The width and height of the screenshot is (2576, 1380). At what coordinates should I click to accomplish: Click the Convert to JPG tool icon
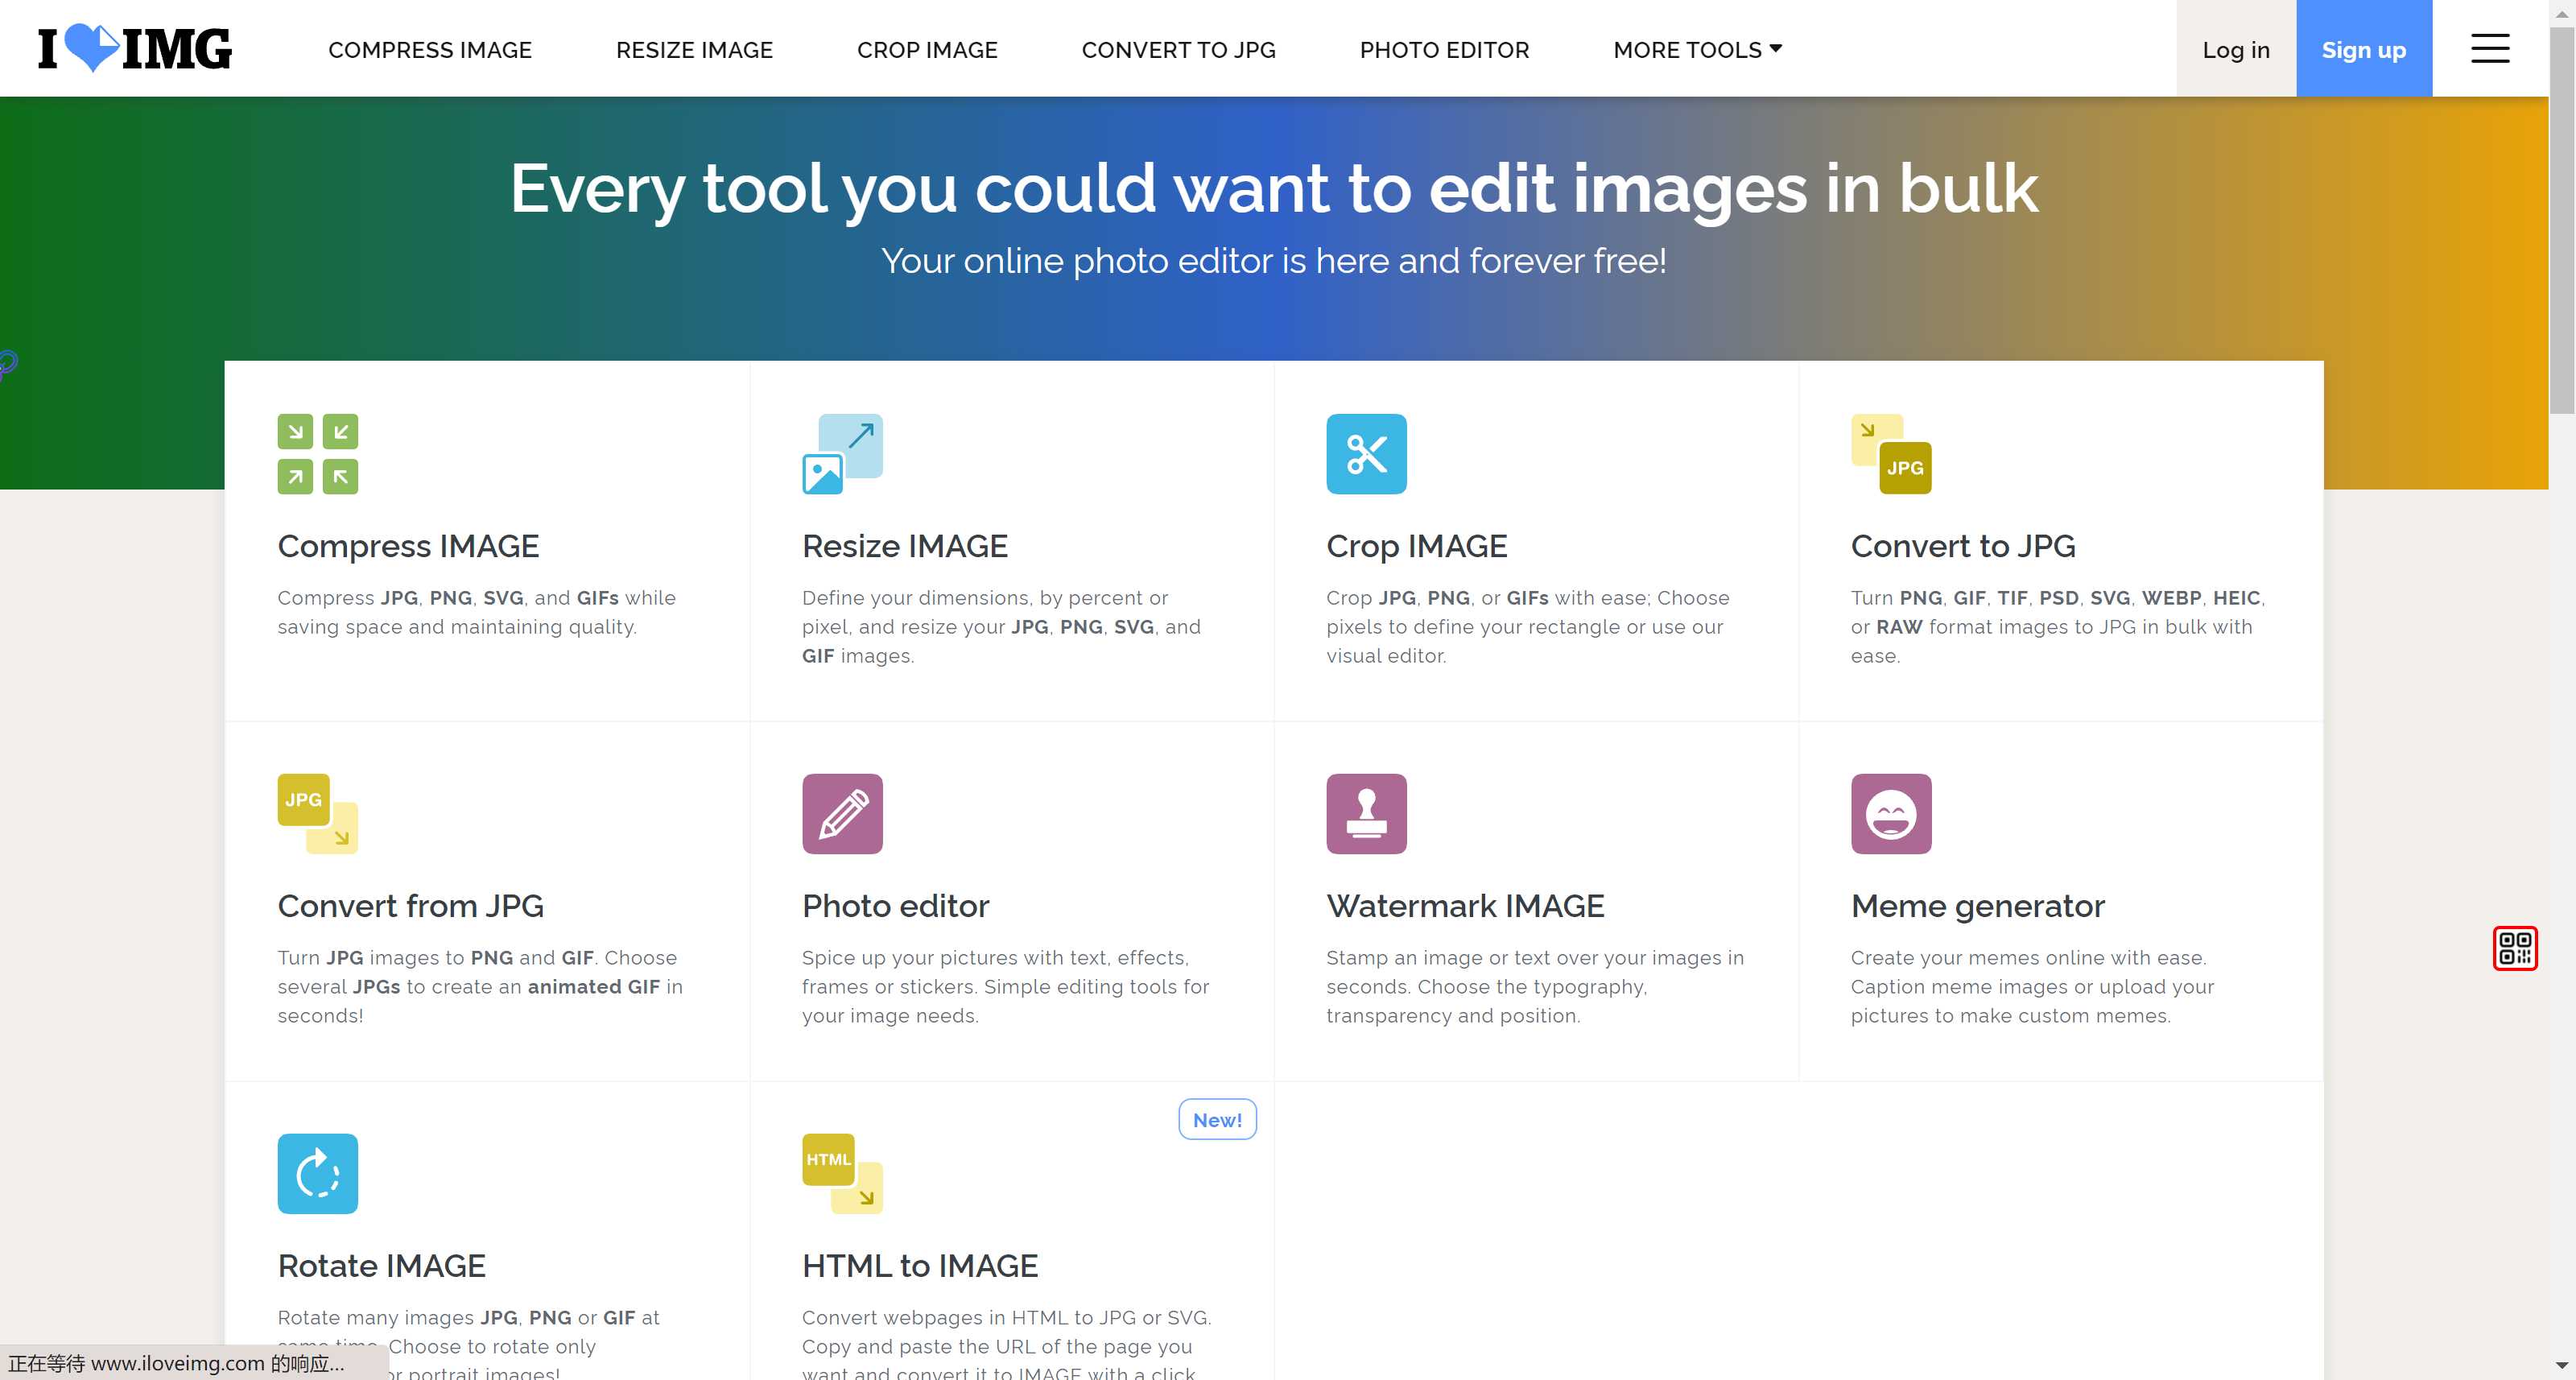1893,453
